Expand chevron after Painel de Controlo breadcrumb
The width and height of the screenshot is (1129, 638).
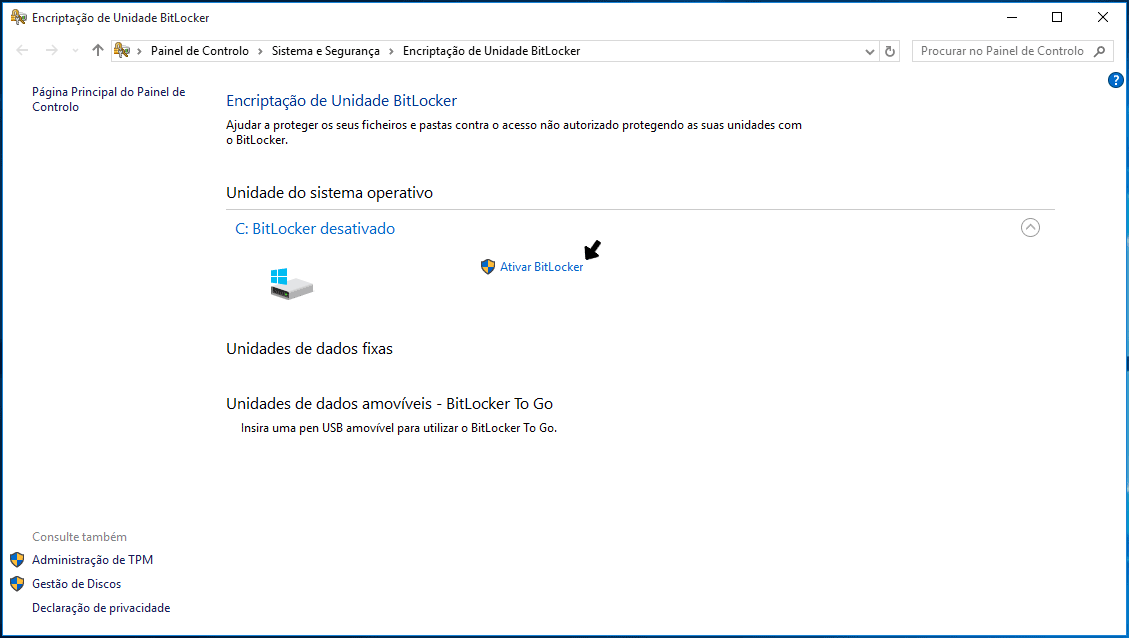(260, 51)
